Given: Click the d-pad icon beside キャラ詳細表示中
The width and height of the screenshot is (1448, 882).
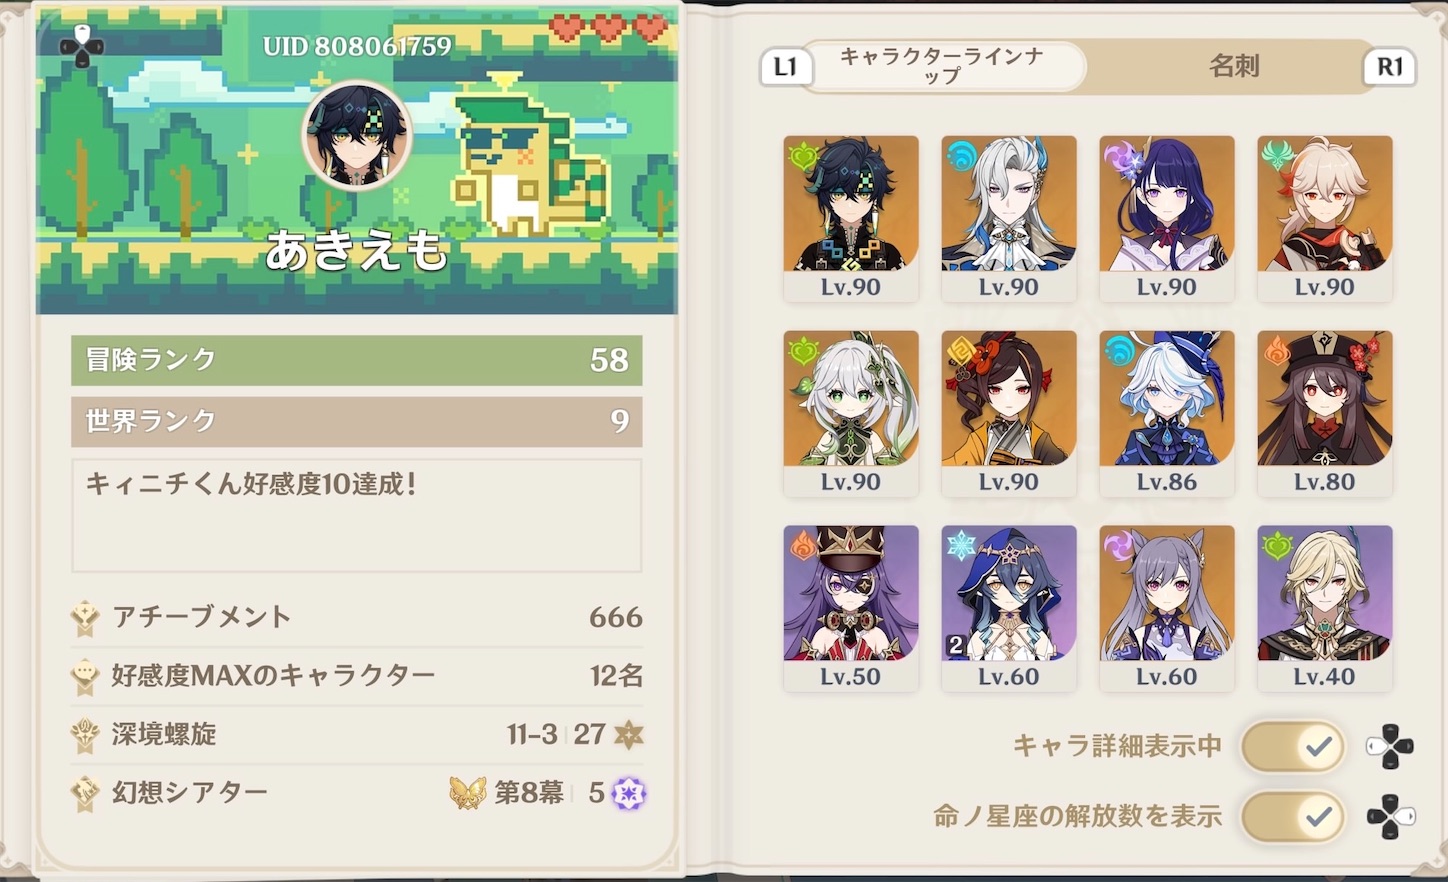Looking at the screenshot, I should pyautogui.click(x=1390, y=747).
